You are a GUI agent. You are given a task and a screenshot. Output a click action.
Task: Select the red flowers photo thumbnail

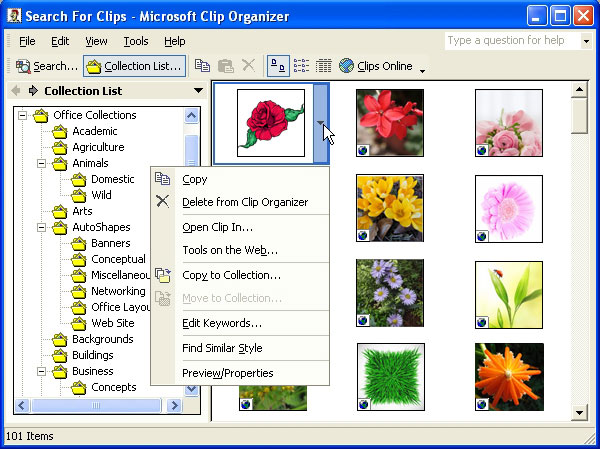(390, 123)
